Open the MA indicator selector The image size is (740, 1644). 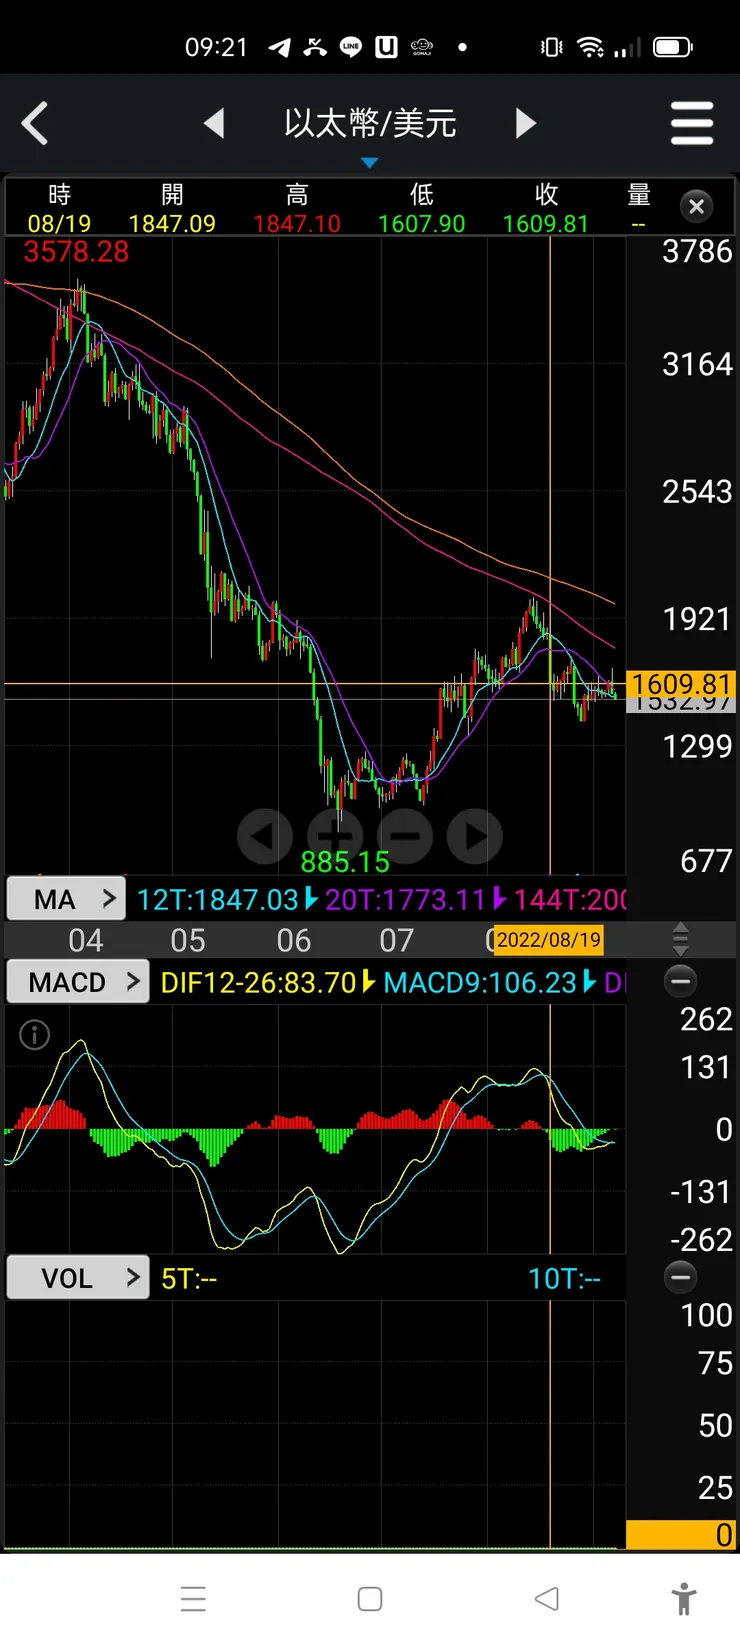[66, 899]
